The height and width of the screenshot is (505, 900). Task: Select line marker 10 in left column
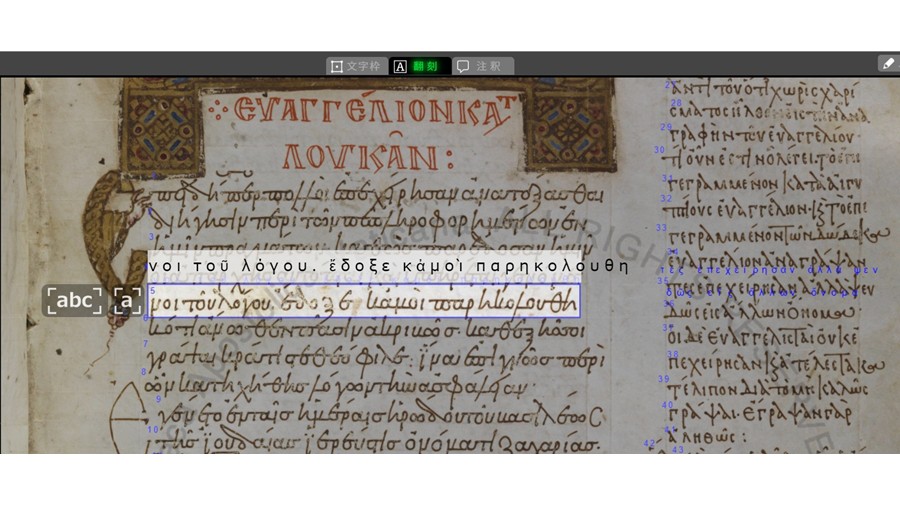click(152, 428)
